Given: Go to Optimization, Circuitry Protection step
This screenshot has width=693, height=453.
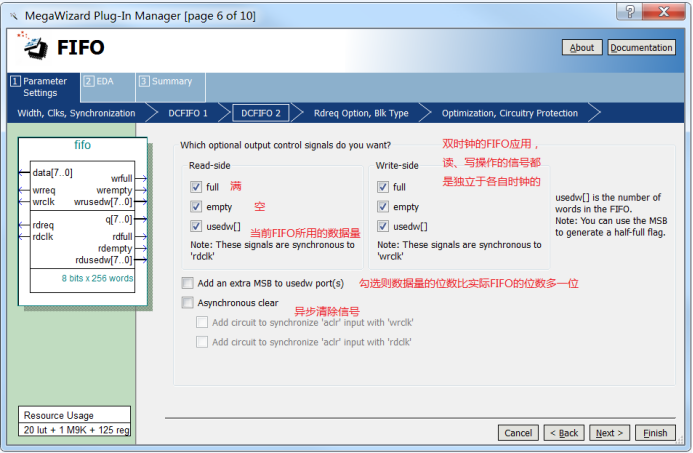Looking at the screenshot, I should (510, 113).
